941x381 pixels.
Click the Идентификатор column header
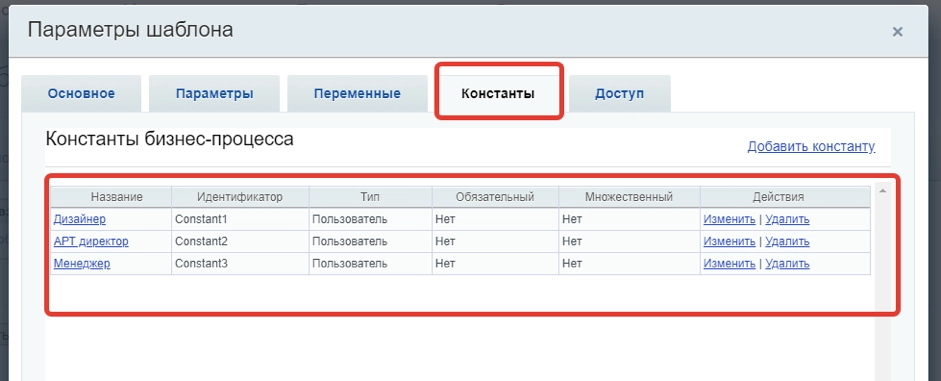click(240, 197)
